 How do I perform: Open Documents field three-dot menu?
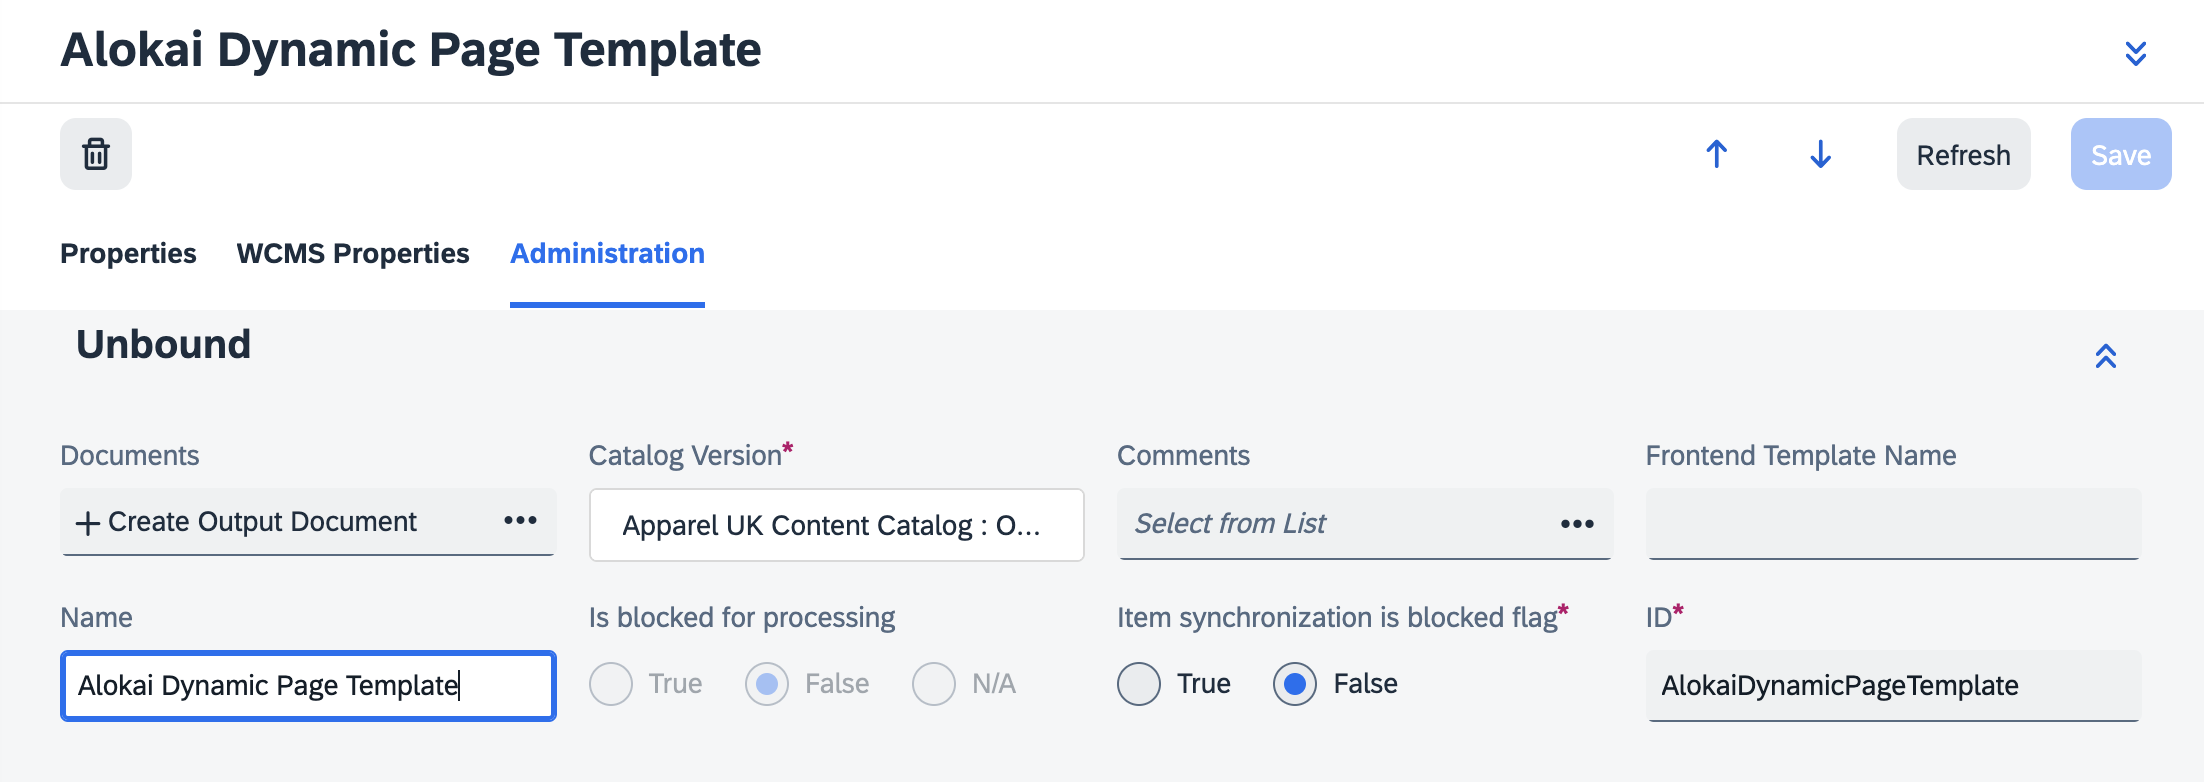click(x=520, y=521)
